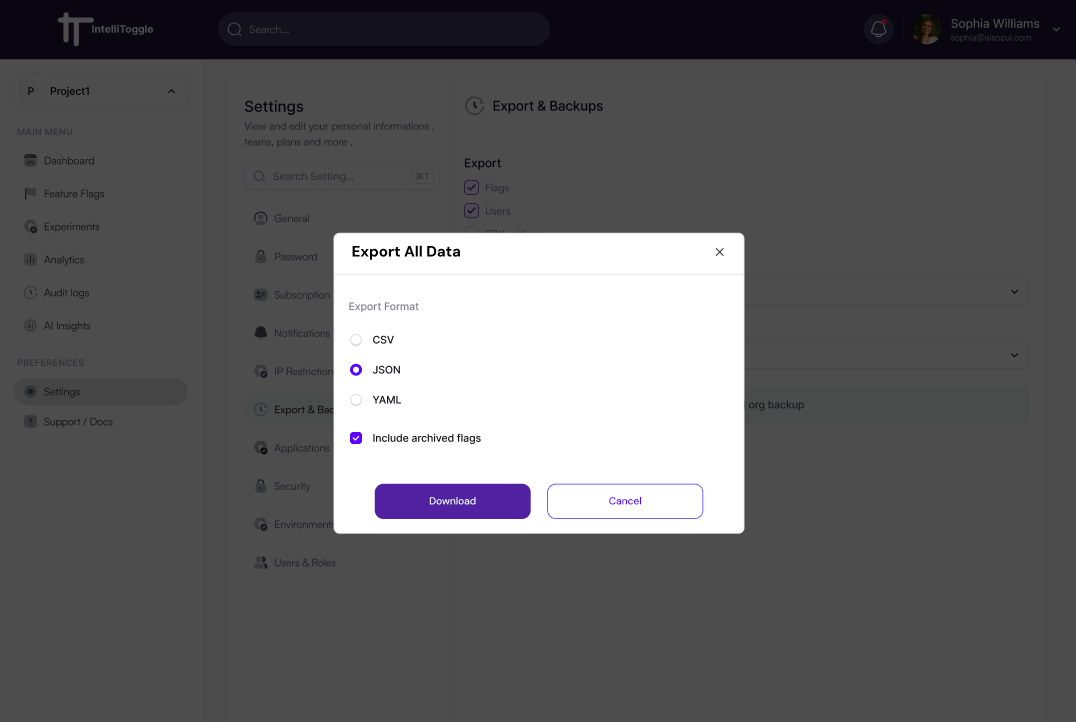Click the IntelliToggle logo icon
The height and width of the screenshot is (722, 1076).
[x=70, y=29]
